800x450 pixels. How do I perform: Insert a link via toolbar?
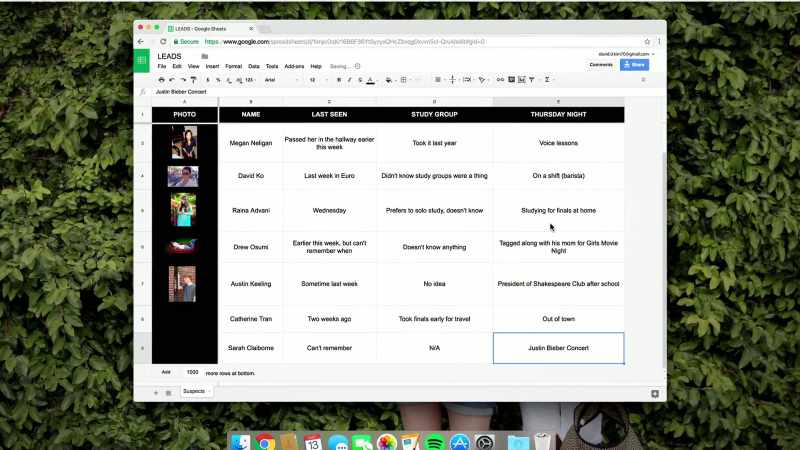pos(500,80)
